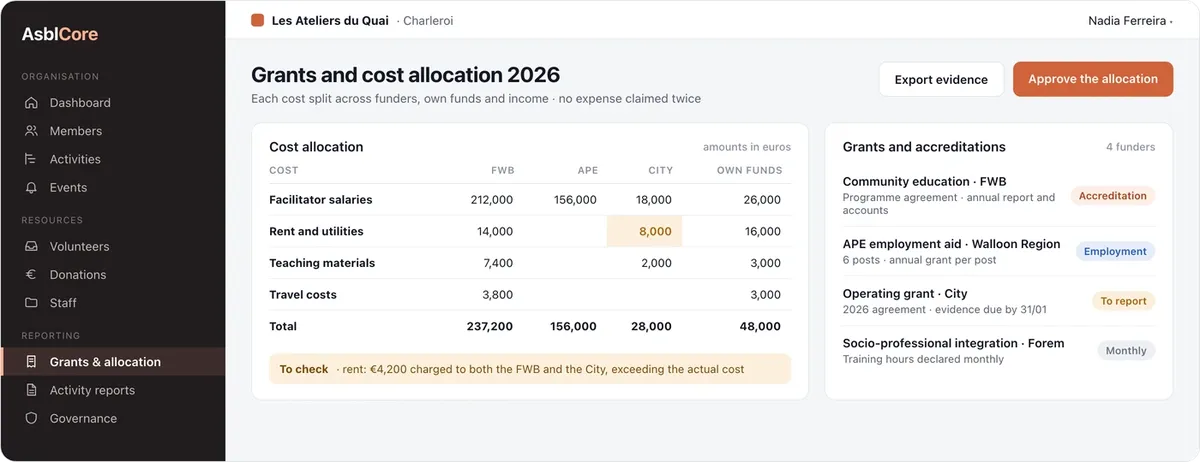Click the Employment status badge
Viewport: 1200px width, 462px height.
tap(1115, 251)
